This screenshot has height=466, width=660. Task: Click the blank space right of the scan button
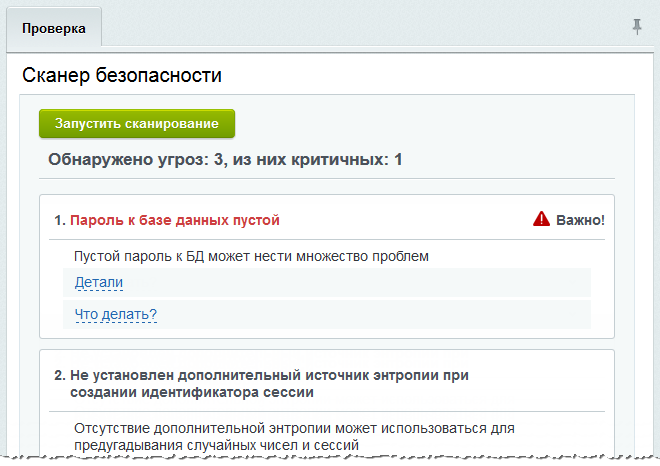[420, 124]
